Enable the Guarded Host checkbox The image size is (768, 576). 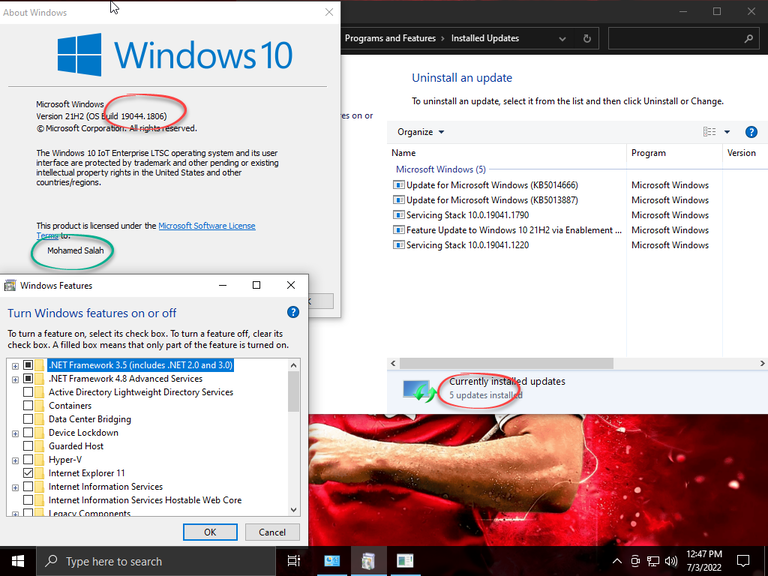coord(28,446)
